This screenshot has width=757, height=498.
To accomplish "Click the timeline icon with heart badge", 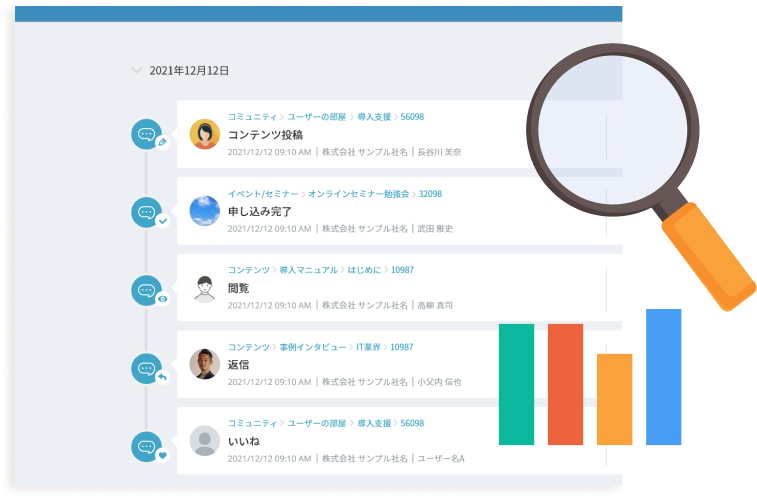I will pyautogui.click(x=147, y=447).
